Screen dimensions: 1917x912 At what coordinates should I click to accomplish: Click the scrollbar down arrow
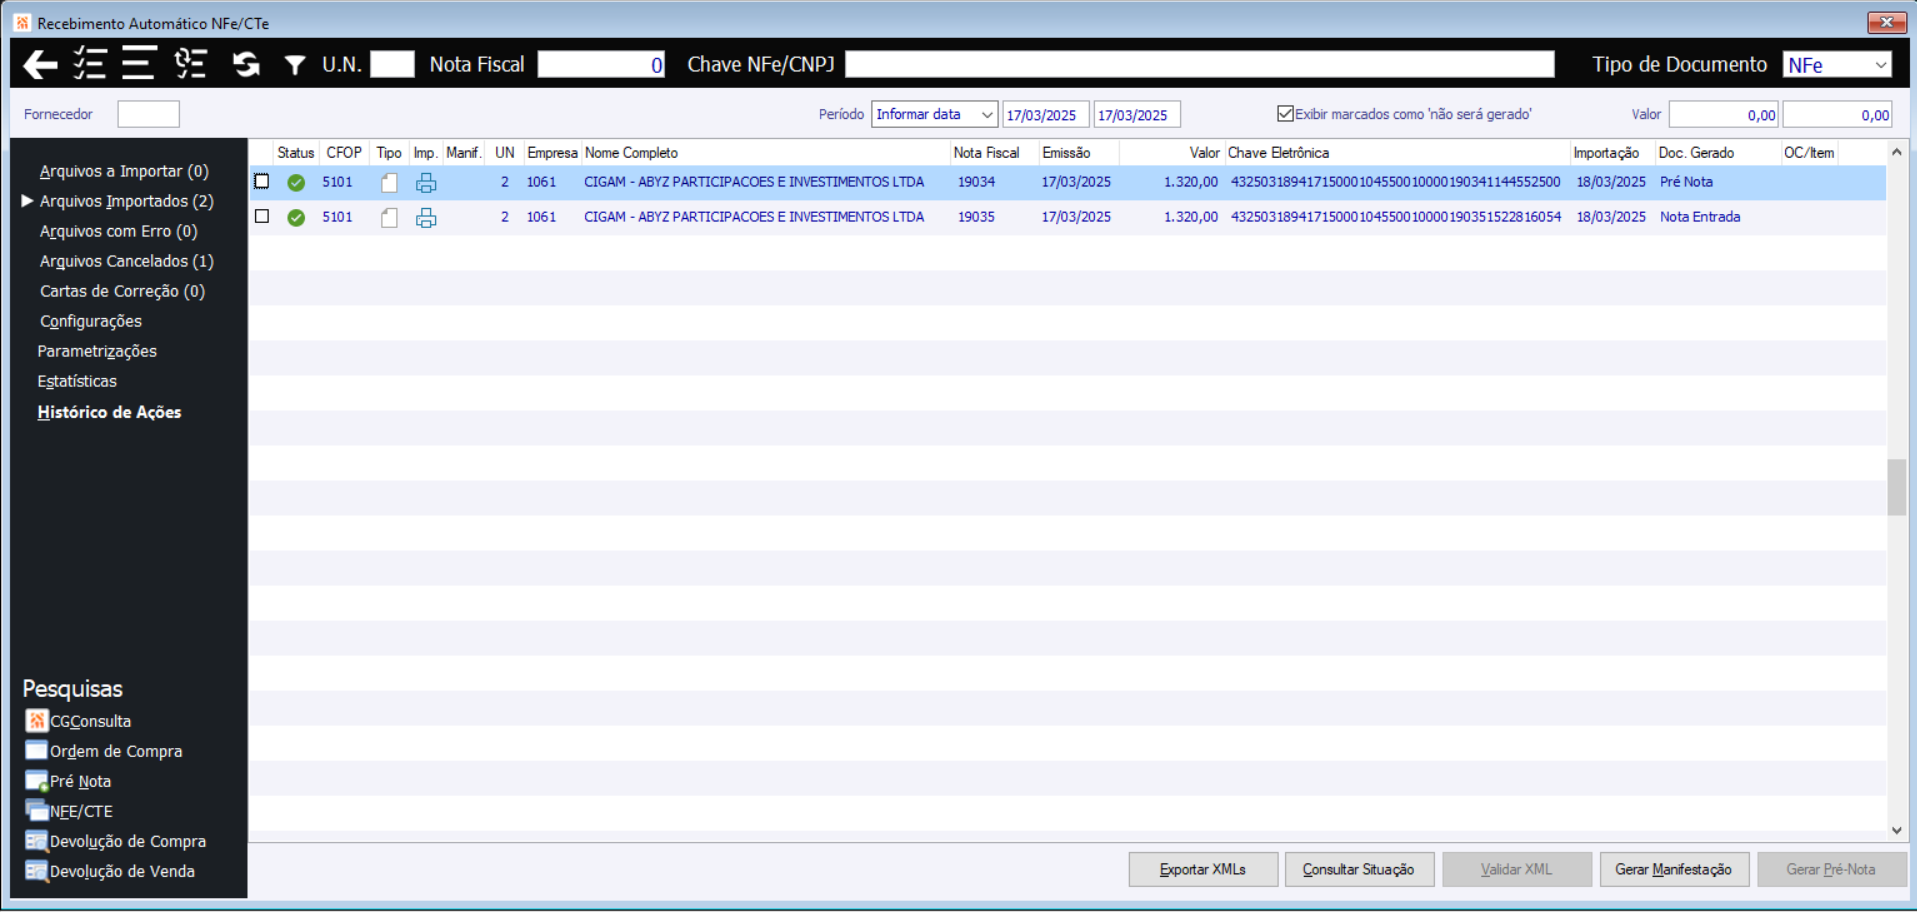tap(1896, 830)
